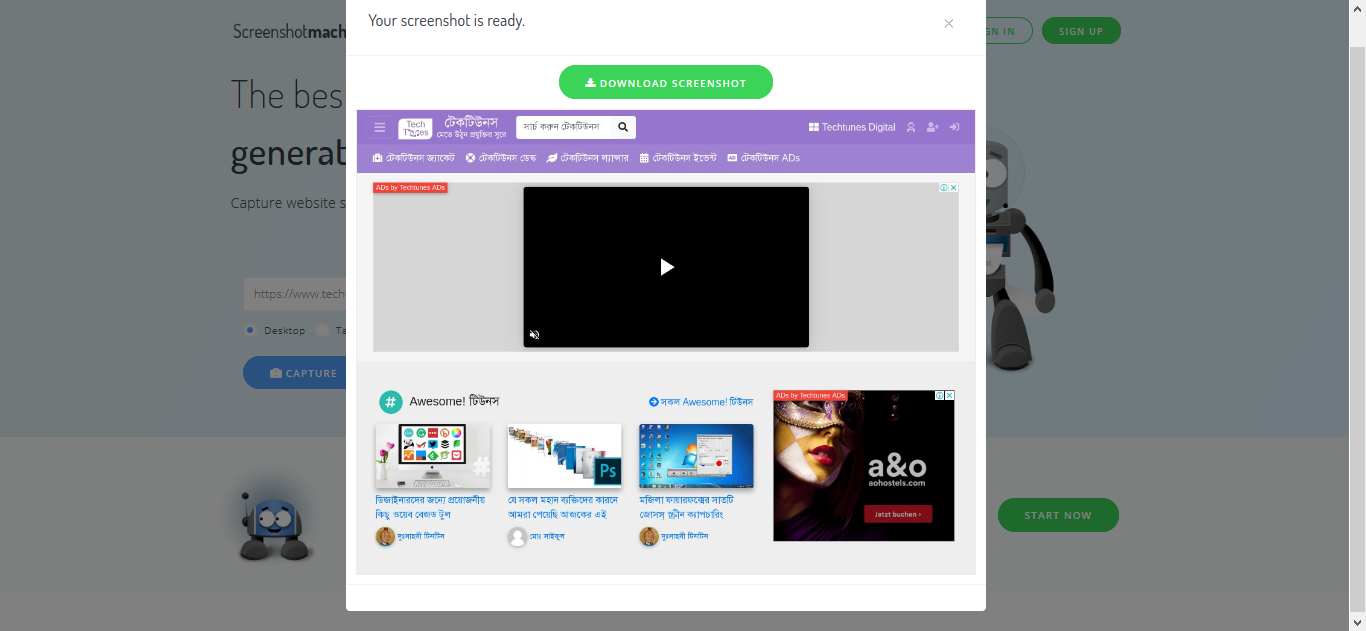Click Start Now button in background page
This screenshot has height=631, width=1366.
(1058, 515)
